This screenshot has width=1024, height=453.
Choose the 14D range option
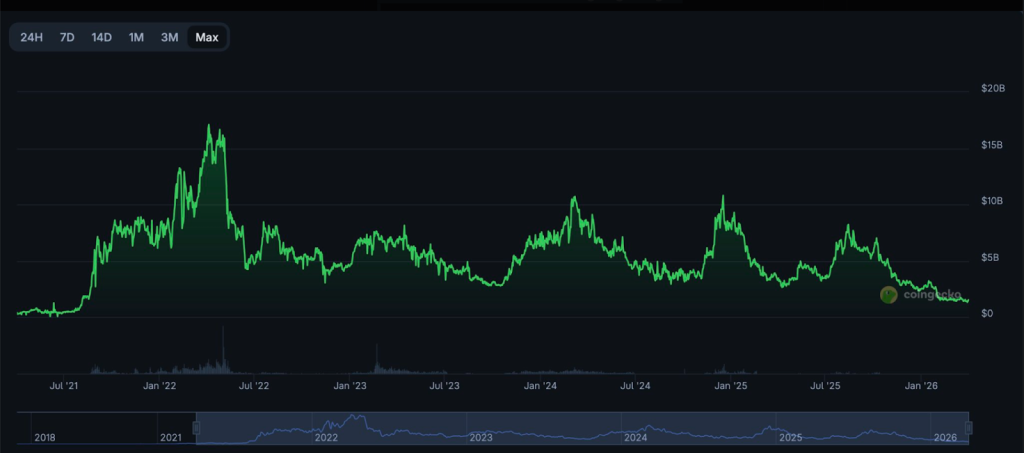[x=101, y=38]
